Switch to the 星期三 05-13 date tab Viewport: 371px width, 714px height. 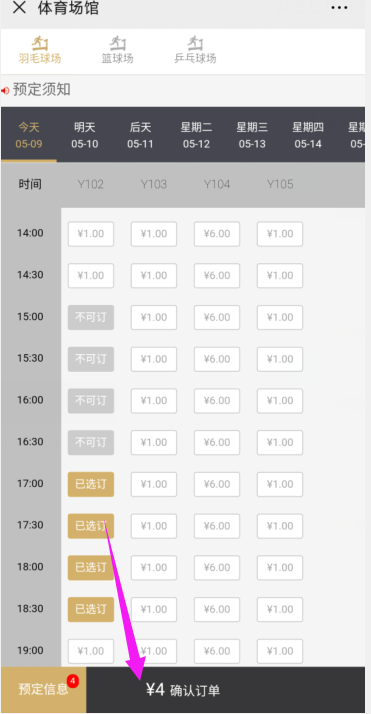(252, 135)
